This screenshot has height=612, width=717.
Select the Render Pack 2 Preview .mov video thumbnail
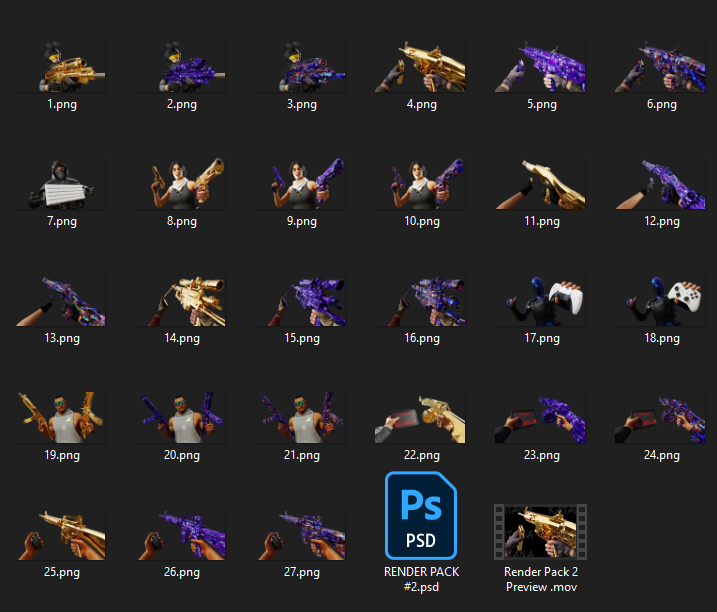[x=540, y=531]
